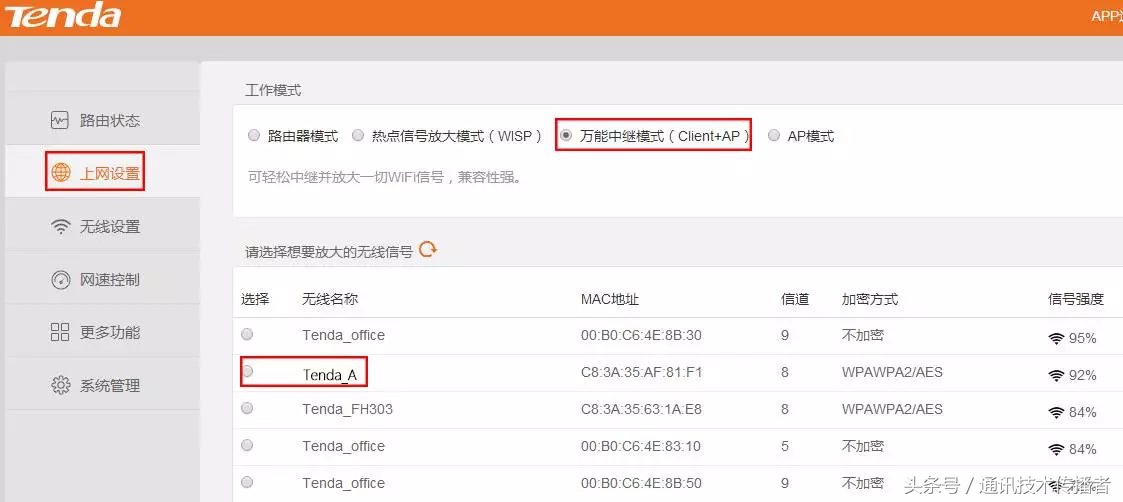Open 更多功能 menu item
1123x502 pixels.
pos(102,330)
